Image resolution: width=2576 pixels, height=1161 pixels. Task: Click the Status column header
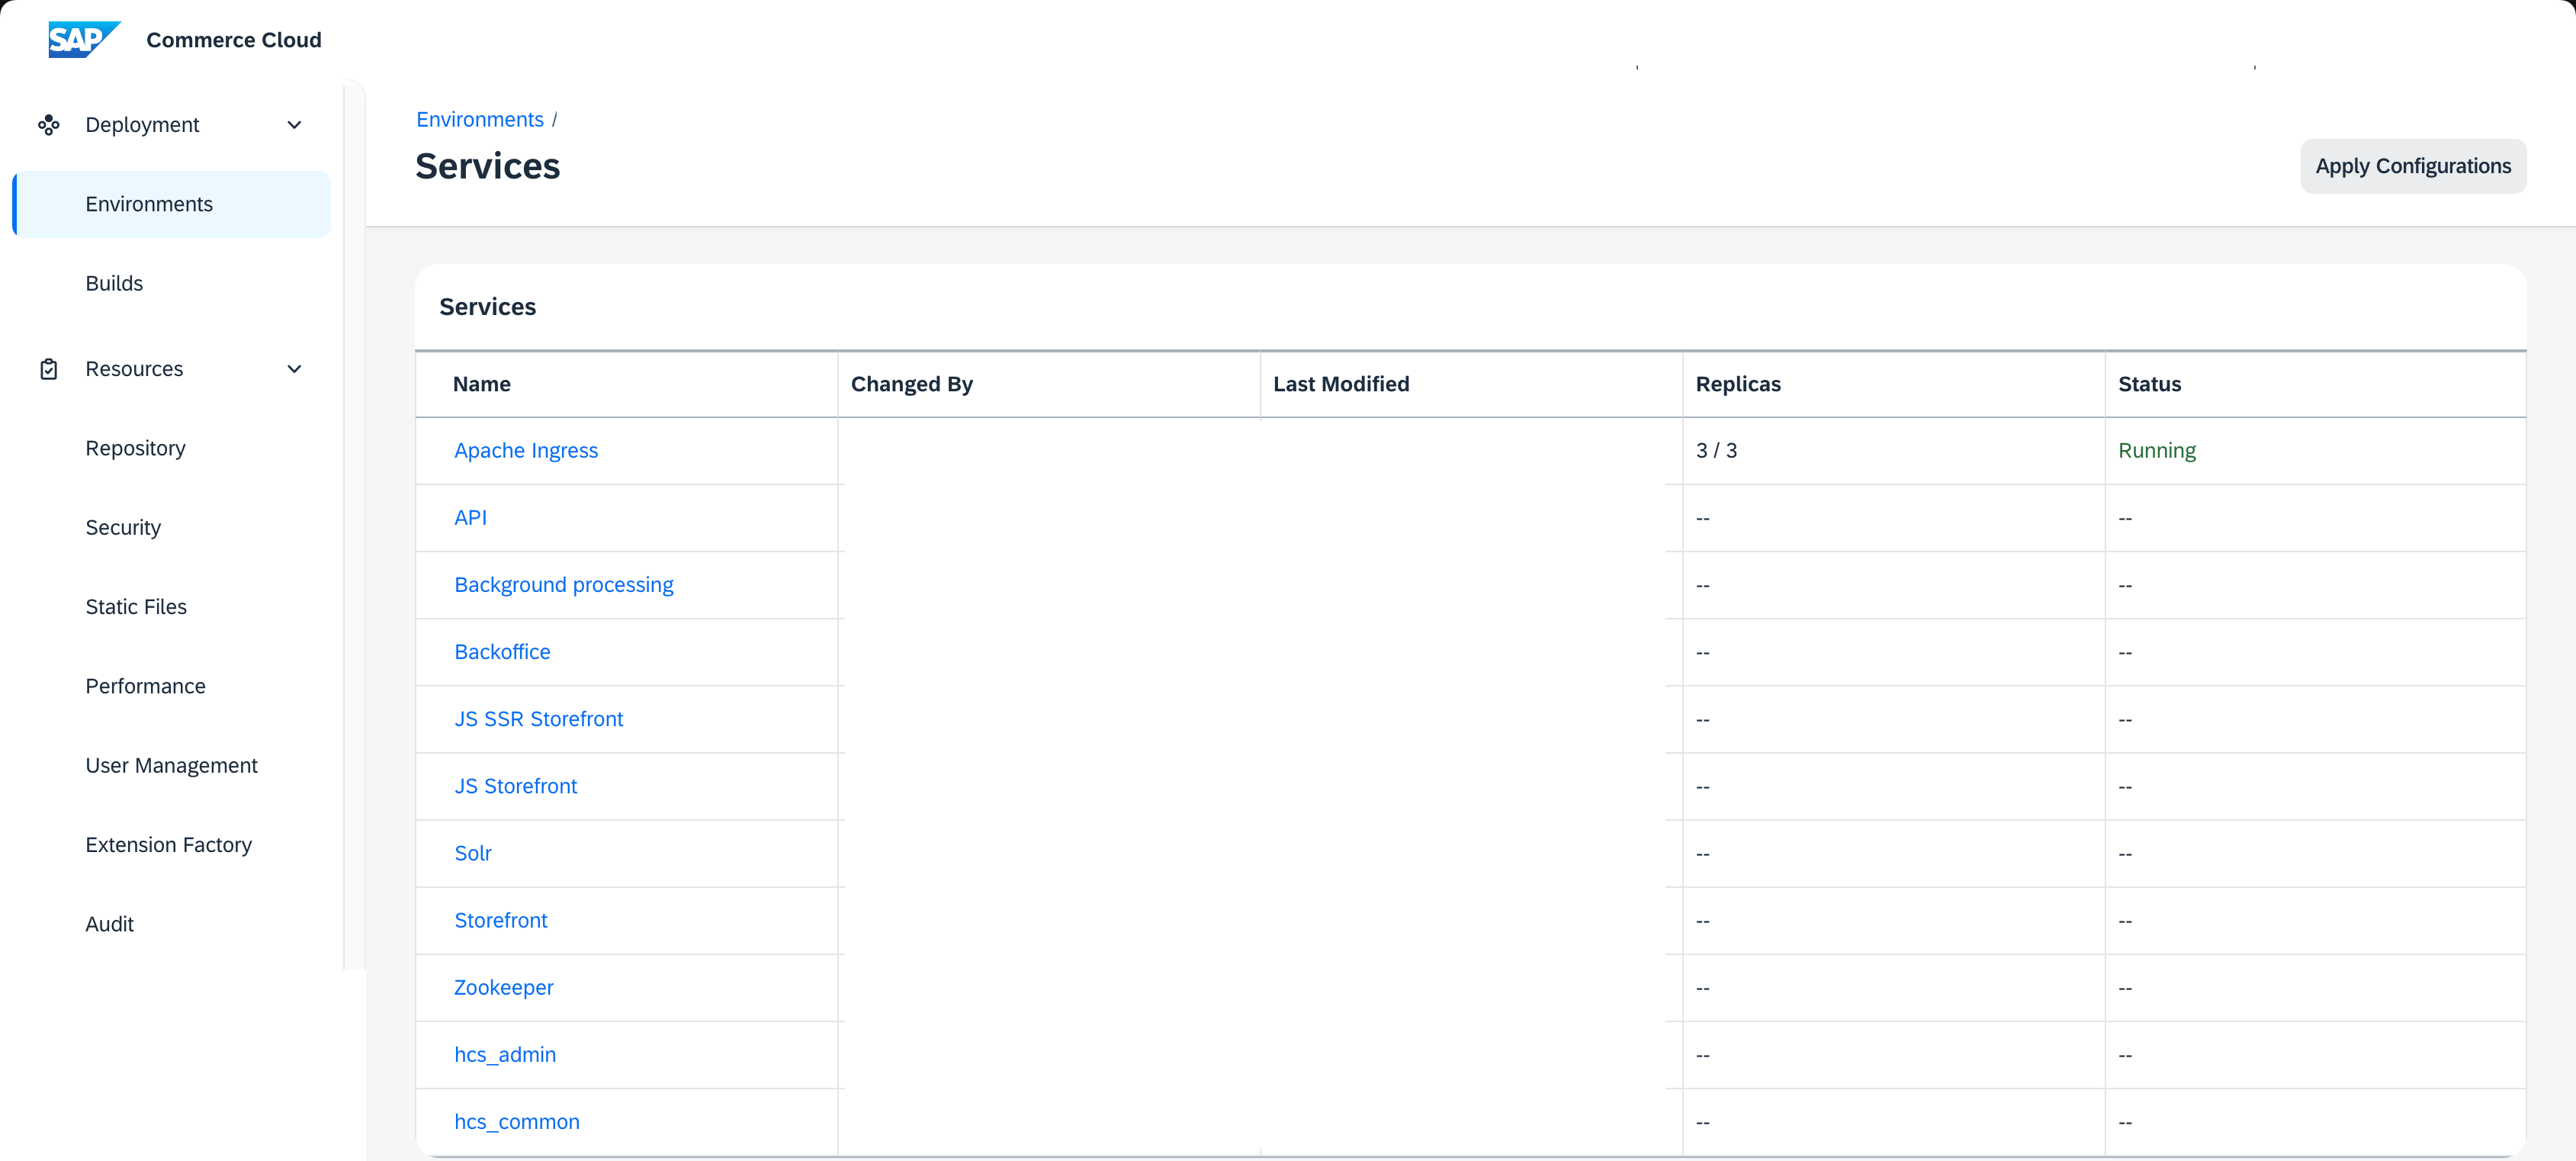coord(2149,384)
